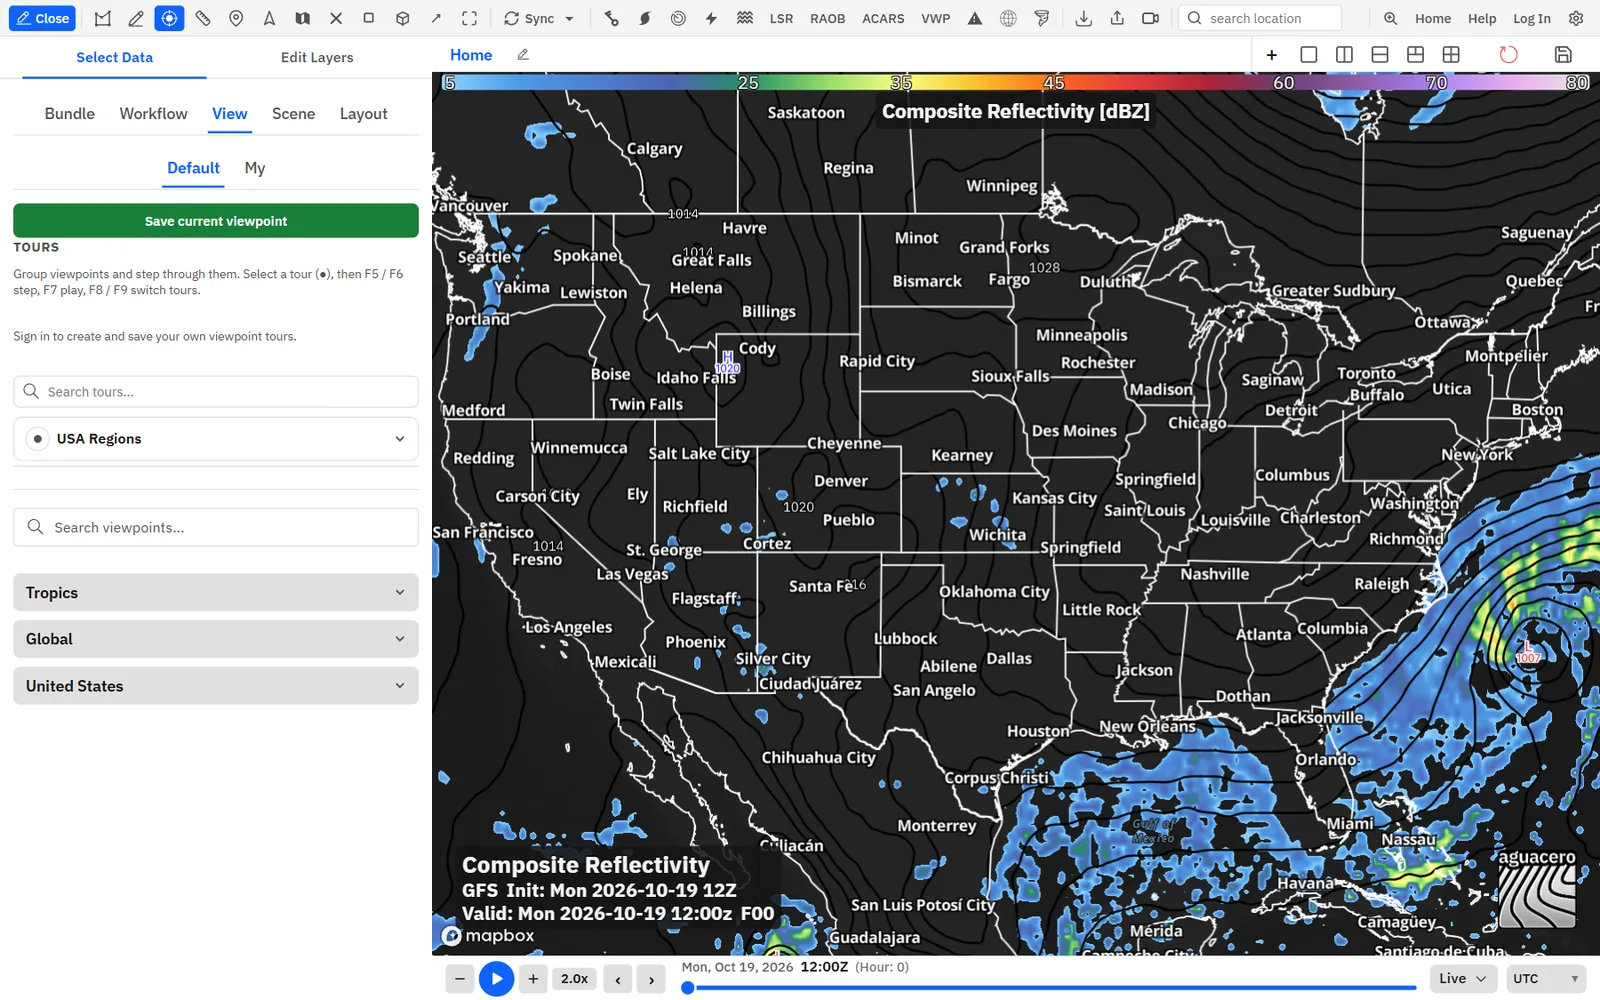The width and height of the screenshot is (1600, 1000).
Task: Click the reflectivity color scale bar
Action: pyautogui.click(x=1016, y=82)
